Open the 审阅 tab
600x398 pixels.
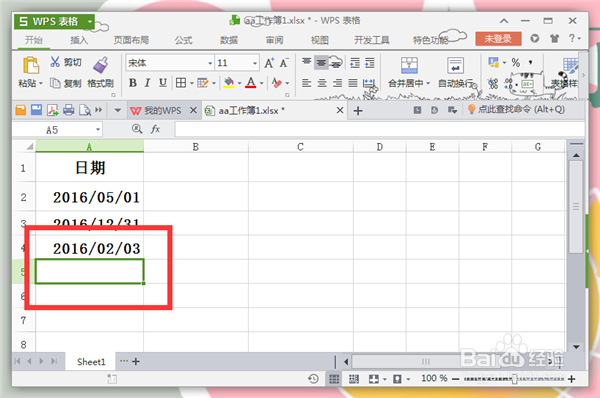[274, 40]
